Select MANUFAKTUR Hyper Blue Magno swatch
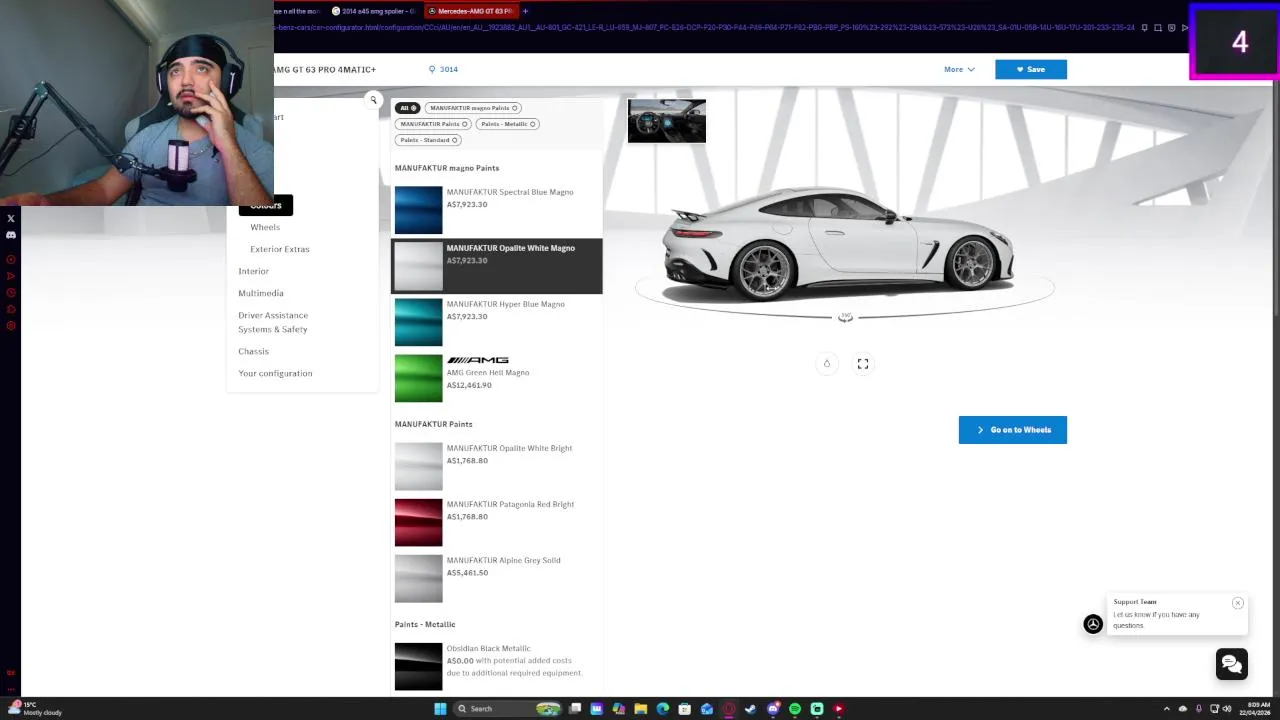This screenshot has height=720, width=1280. pos(418,322)
